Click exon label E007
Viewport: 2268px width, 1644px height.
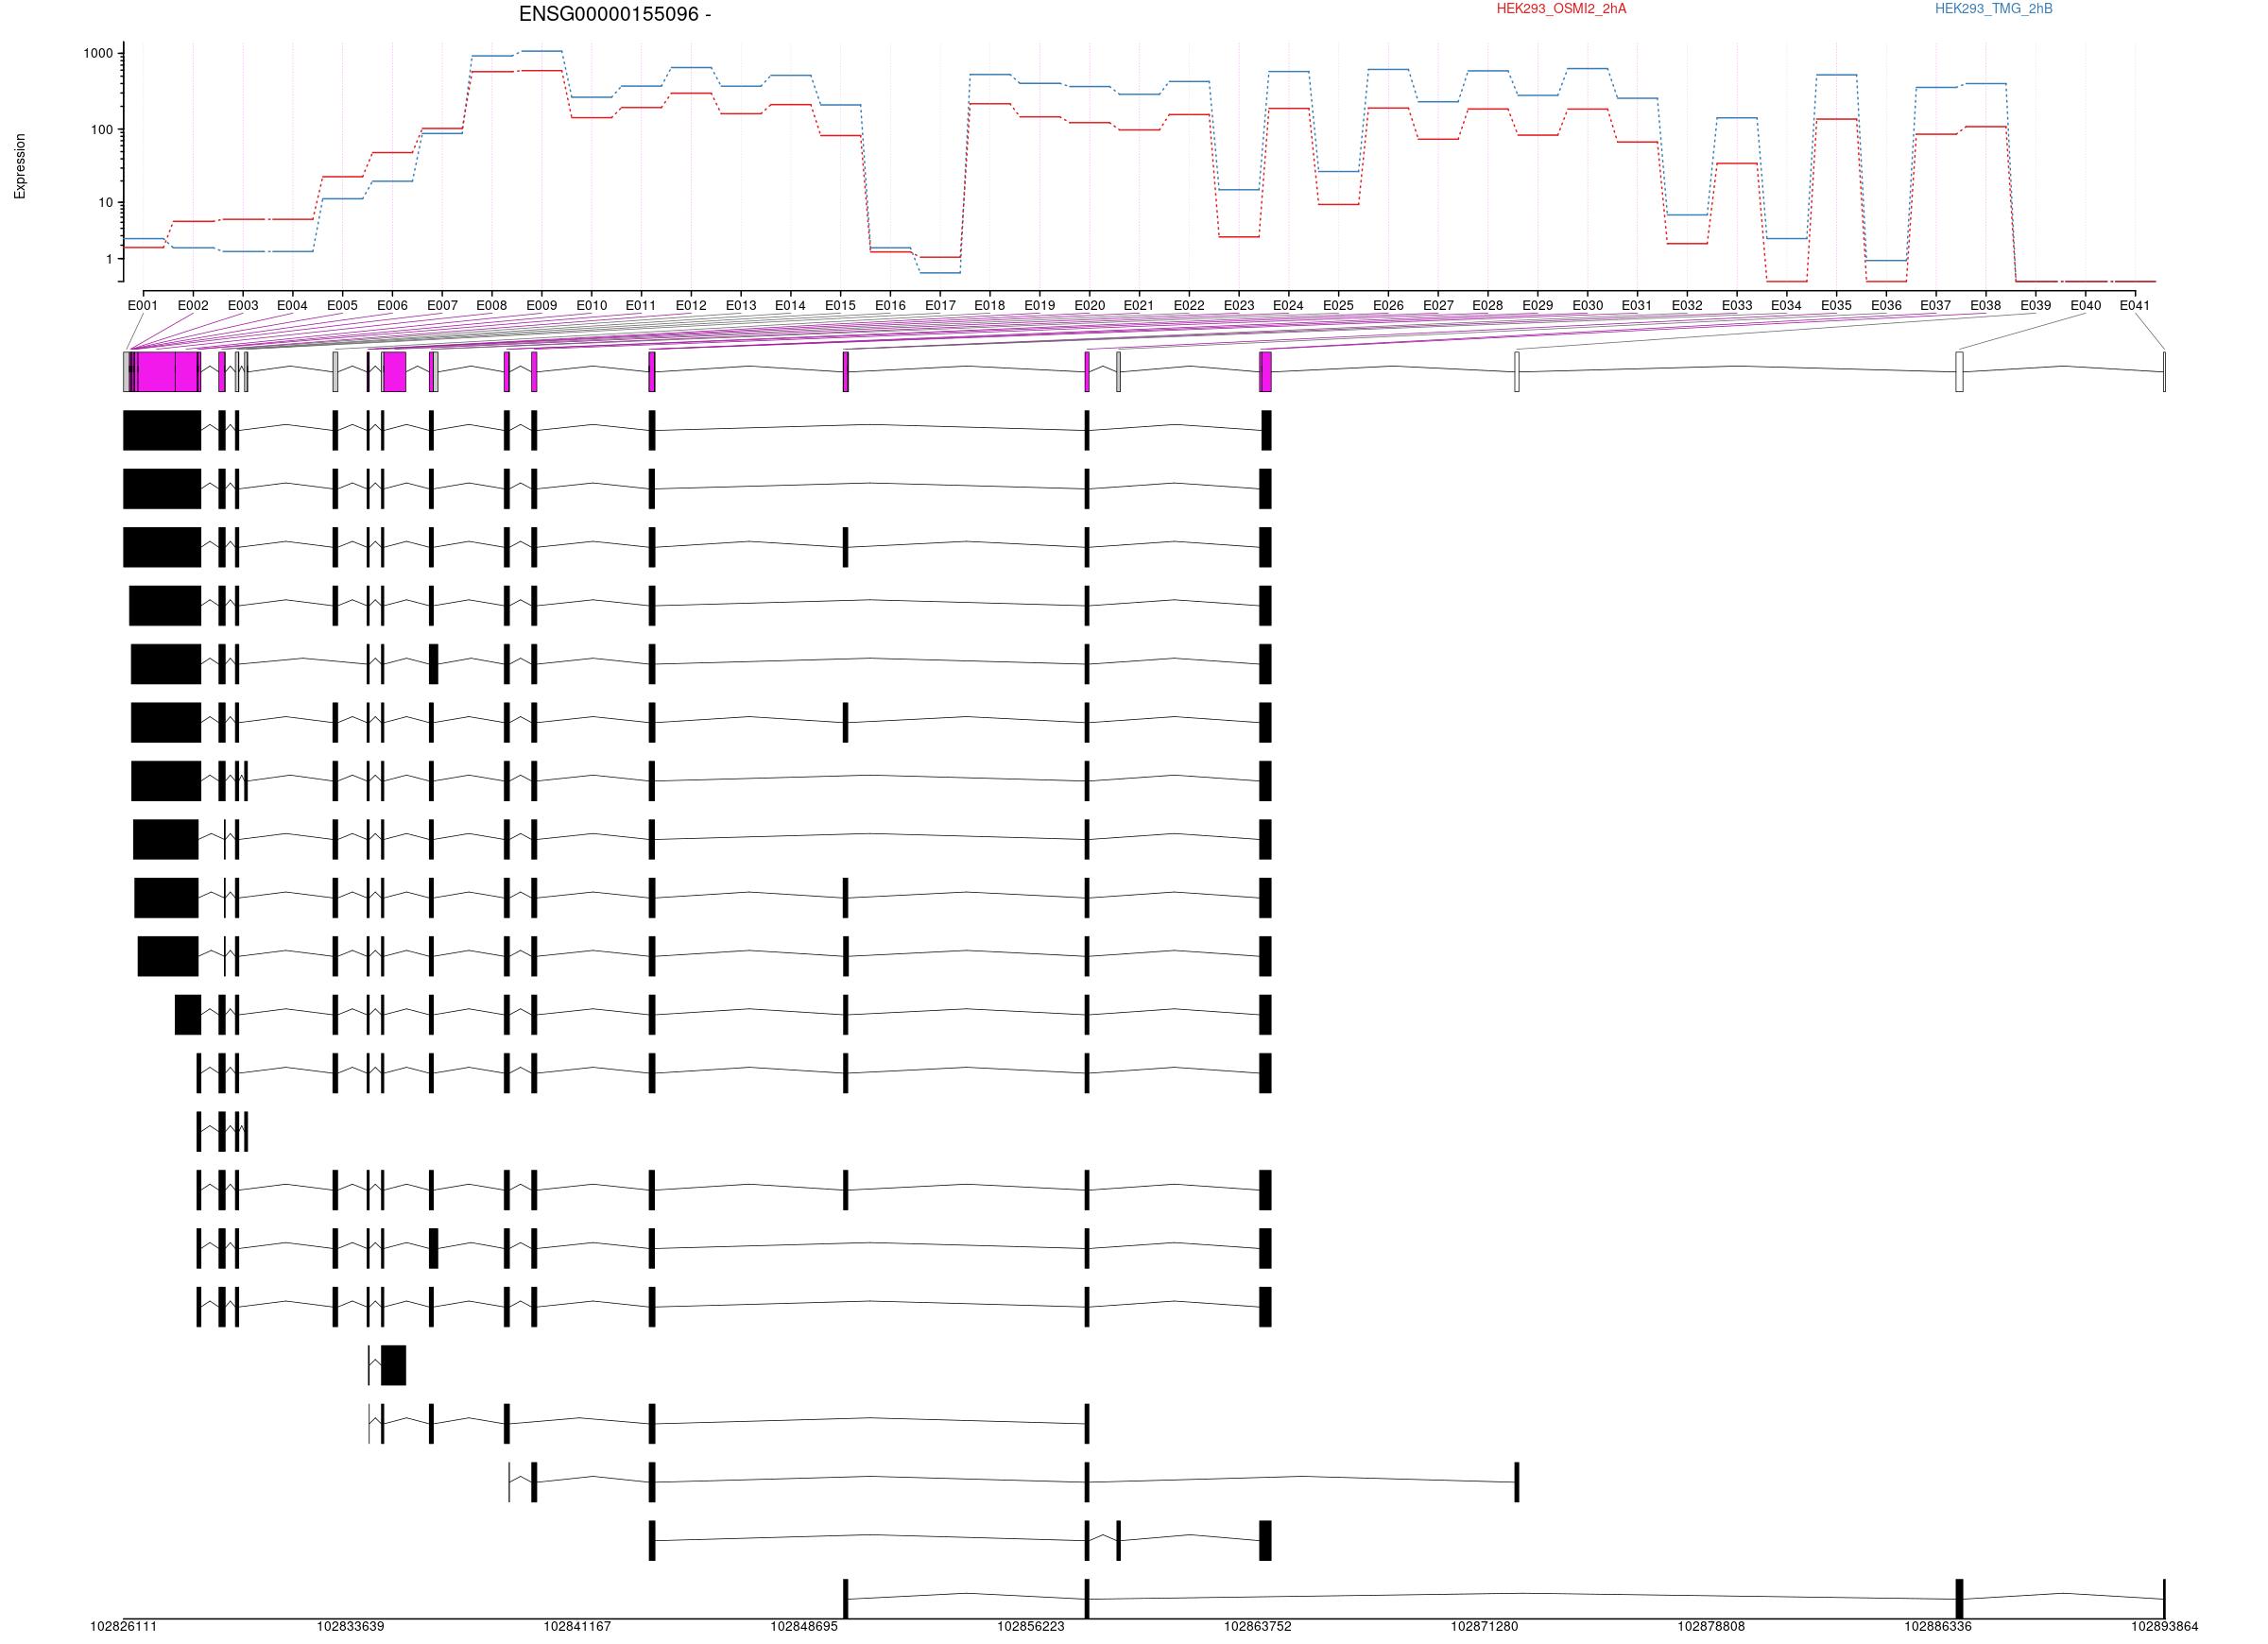tap(442, 306)
